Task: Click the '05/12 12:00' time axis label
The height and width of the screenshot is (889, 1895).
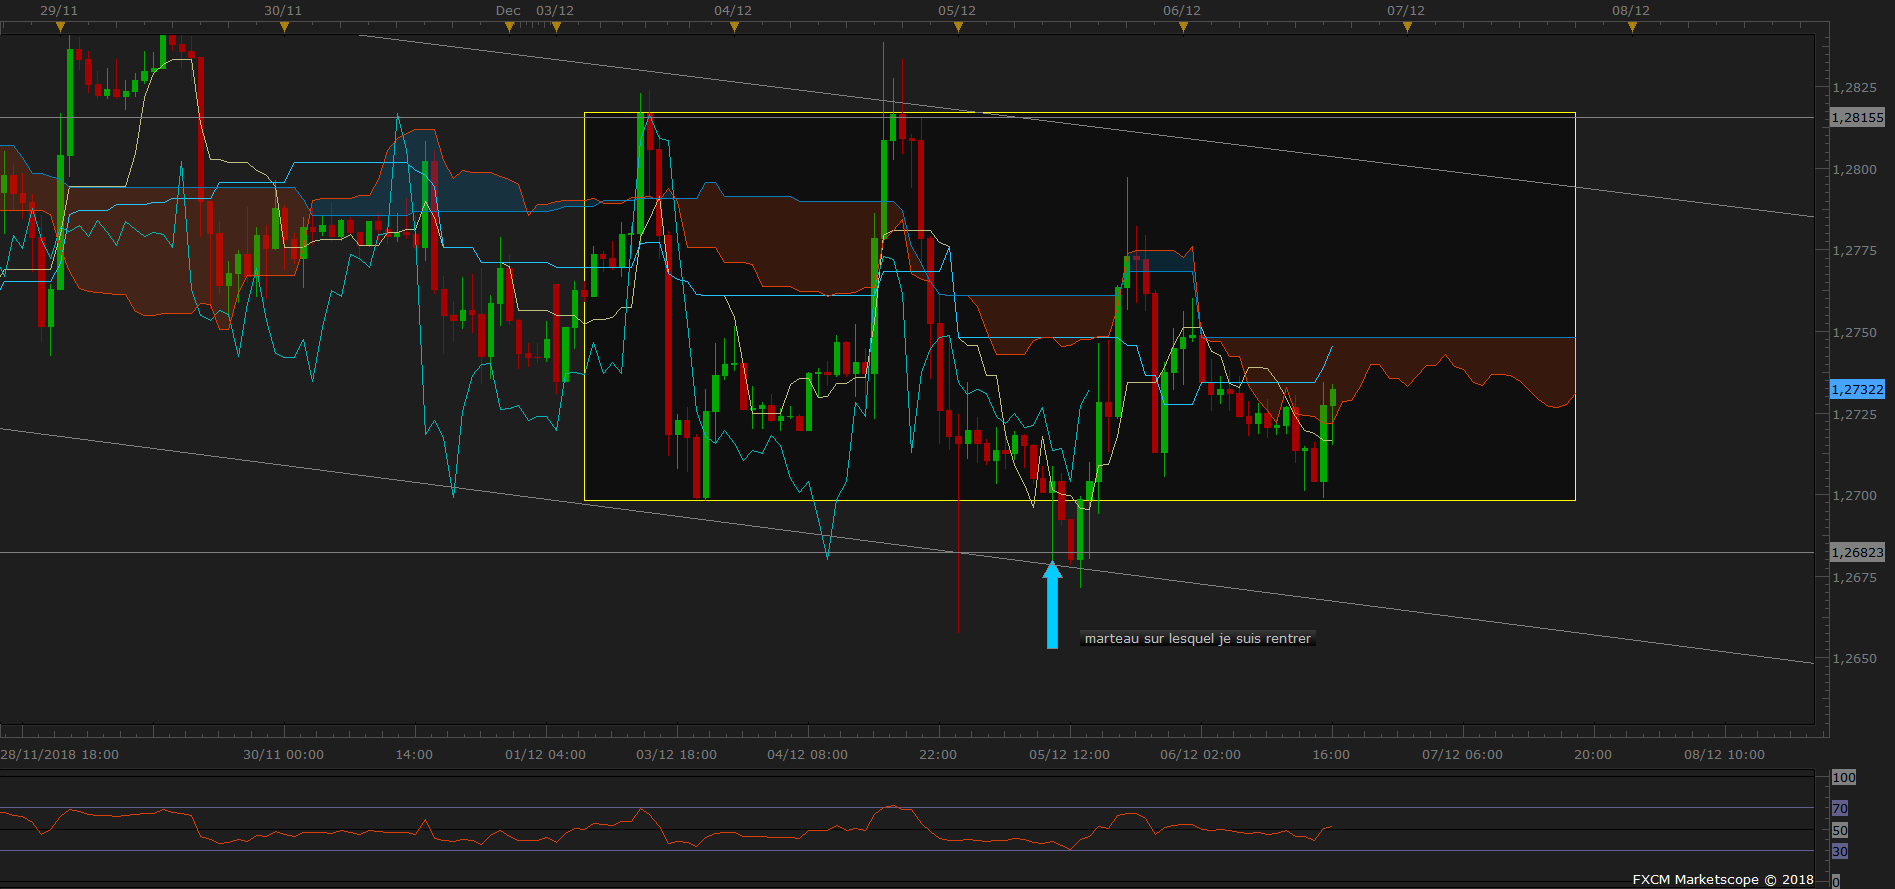Action: 1070,755
